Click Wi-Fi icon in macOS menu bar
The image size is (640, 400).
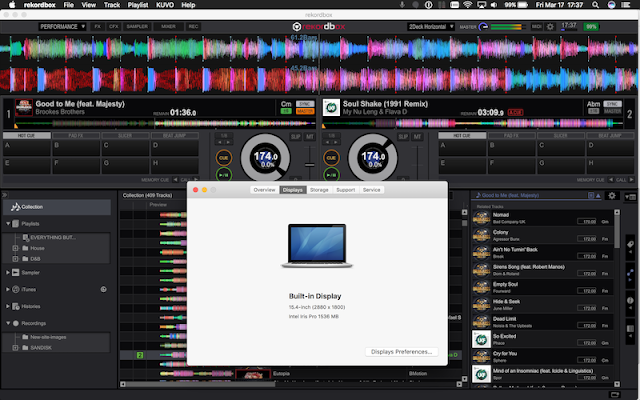[x=468, y=5]
